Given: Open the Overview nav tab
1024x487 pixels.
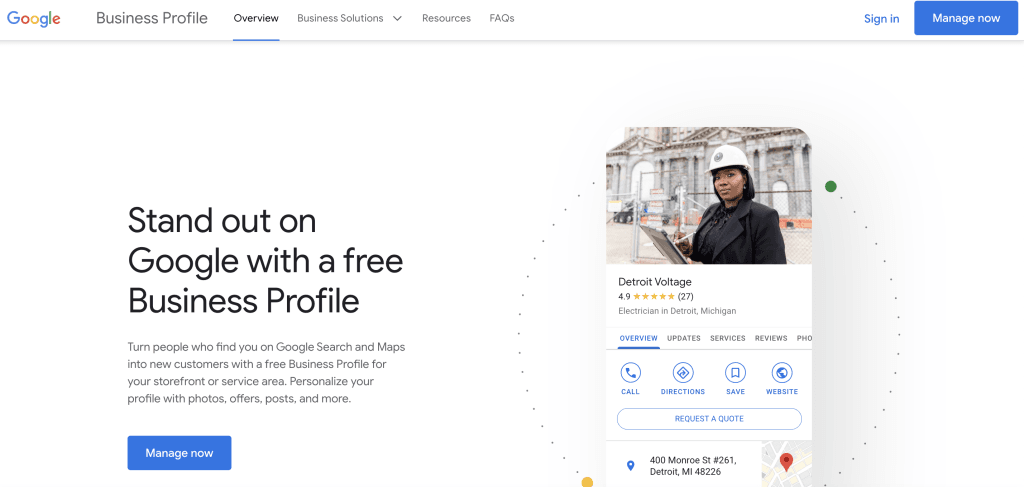Looking at the screenshot, I should click(x=256, y=18).
